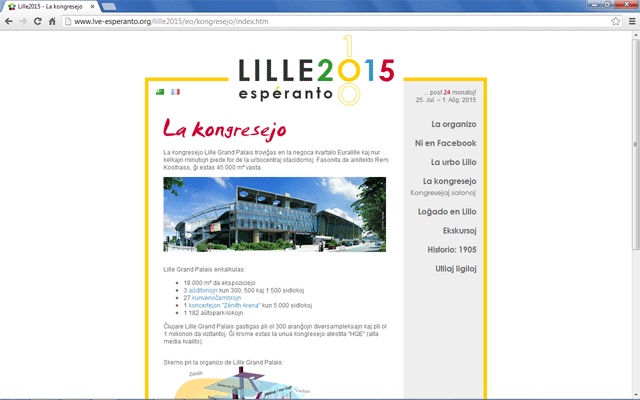Open the Chrome hamburger menu
Screen dimensions: 640x400
pos(632,21)
